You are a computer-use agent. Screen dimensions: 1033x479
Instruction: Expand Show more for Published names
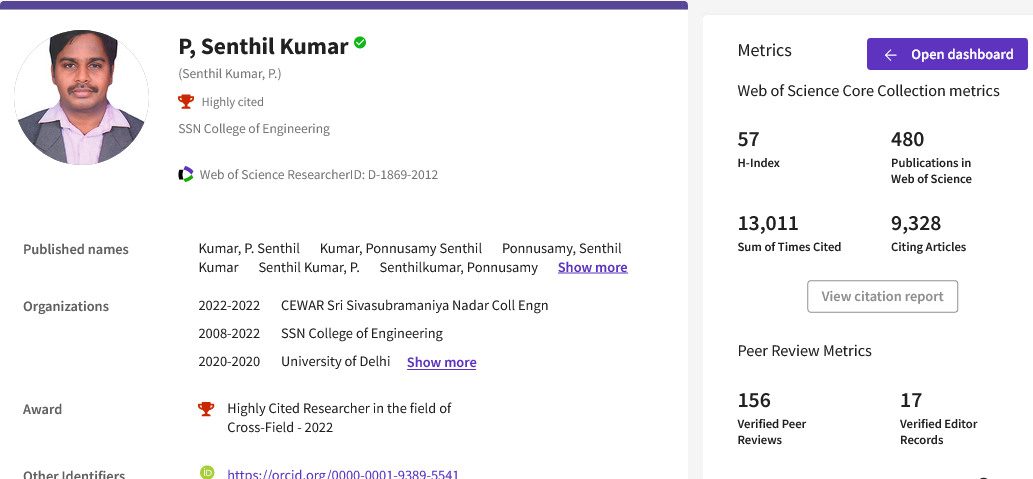pyautogui.click(x=592, y=267)
